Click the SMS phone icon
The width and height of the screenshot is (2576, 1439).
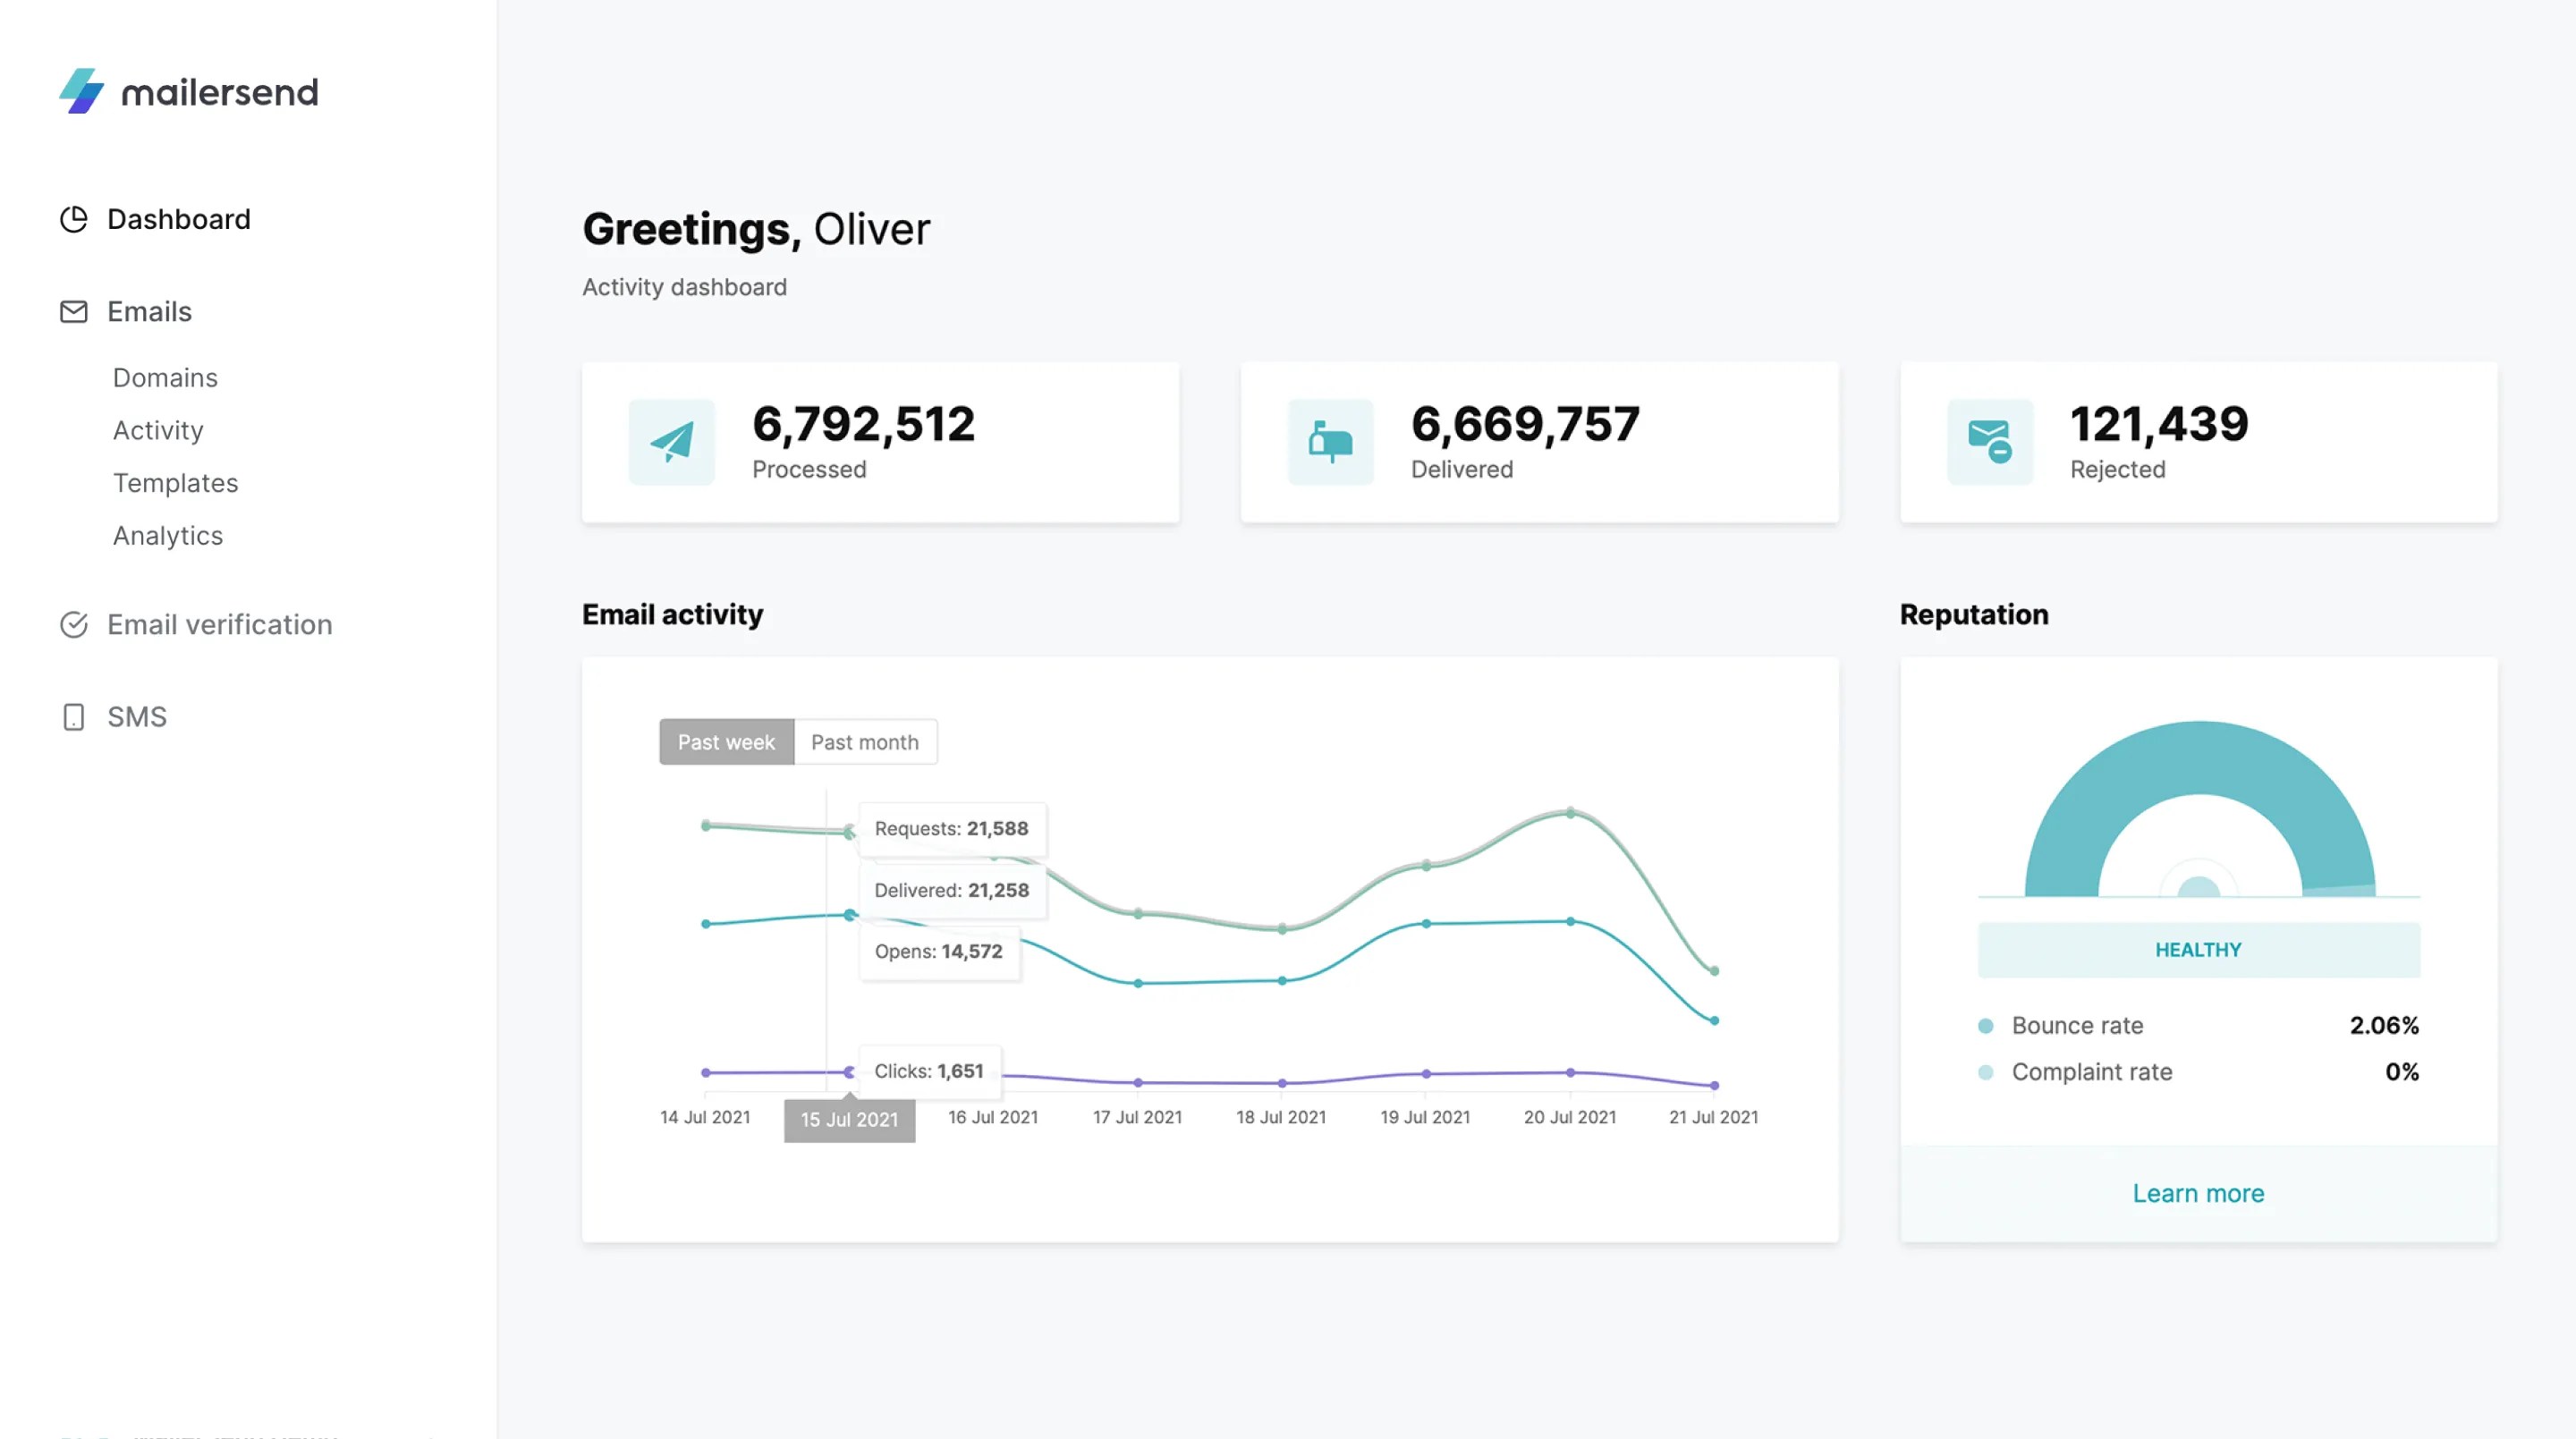(x=73, y=716)
